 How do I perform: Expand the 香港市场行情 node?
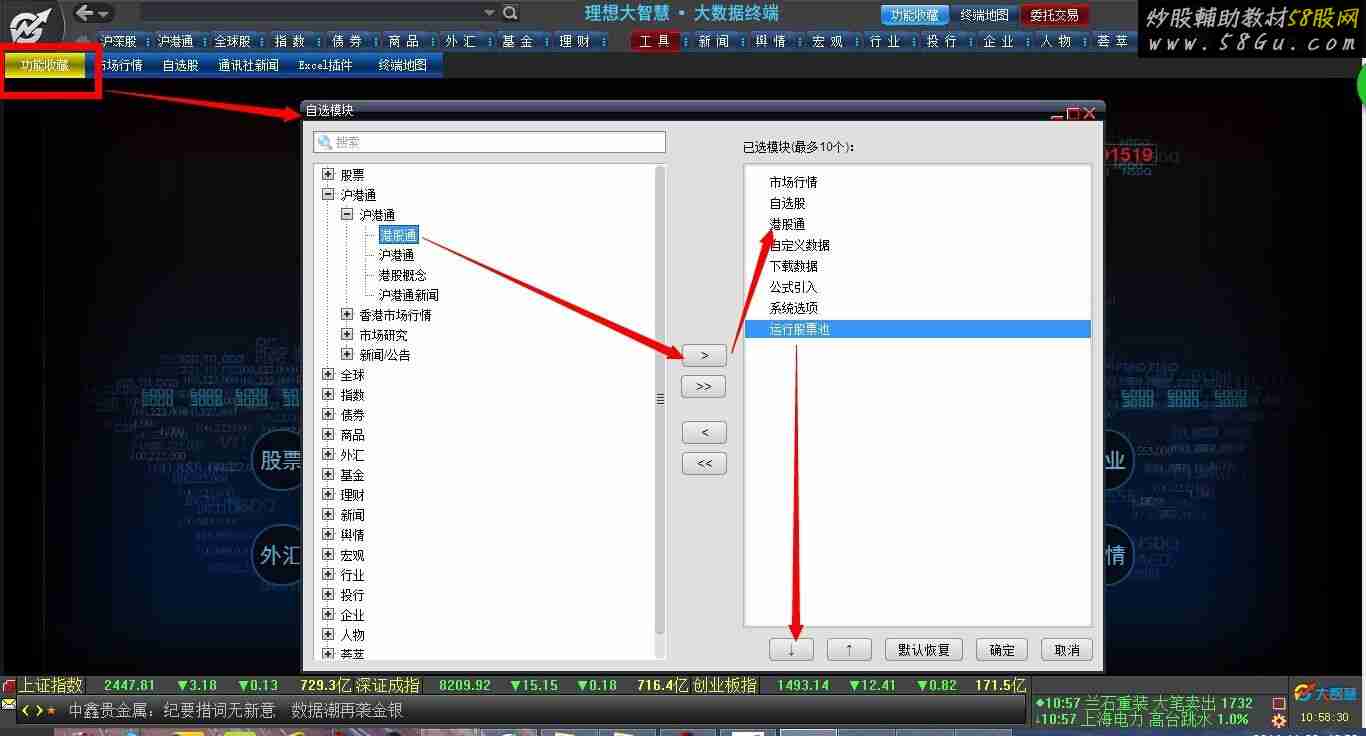coord(347,314)
